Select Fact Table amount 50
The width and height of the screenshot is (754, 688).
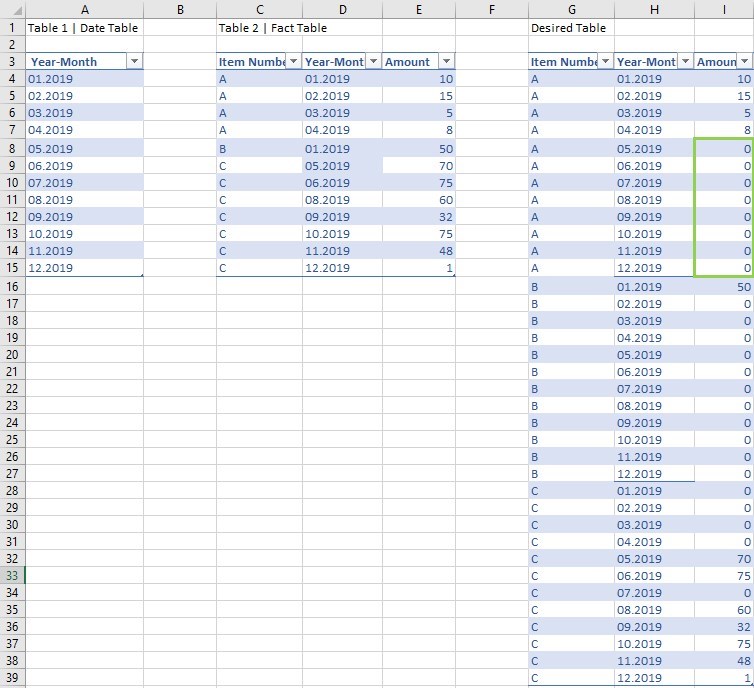point(419,149)
